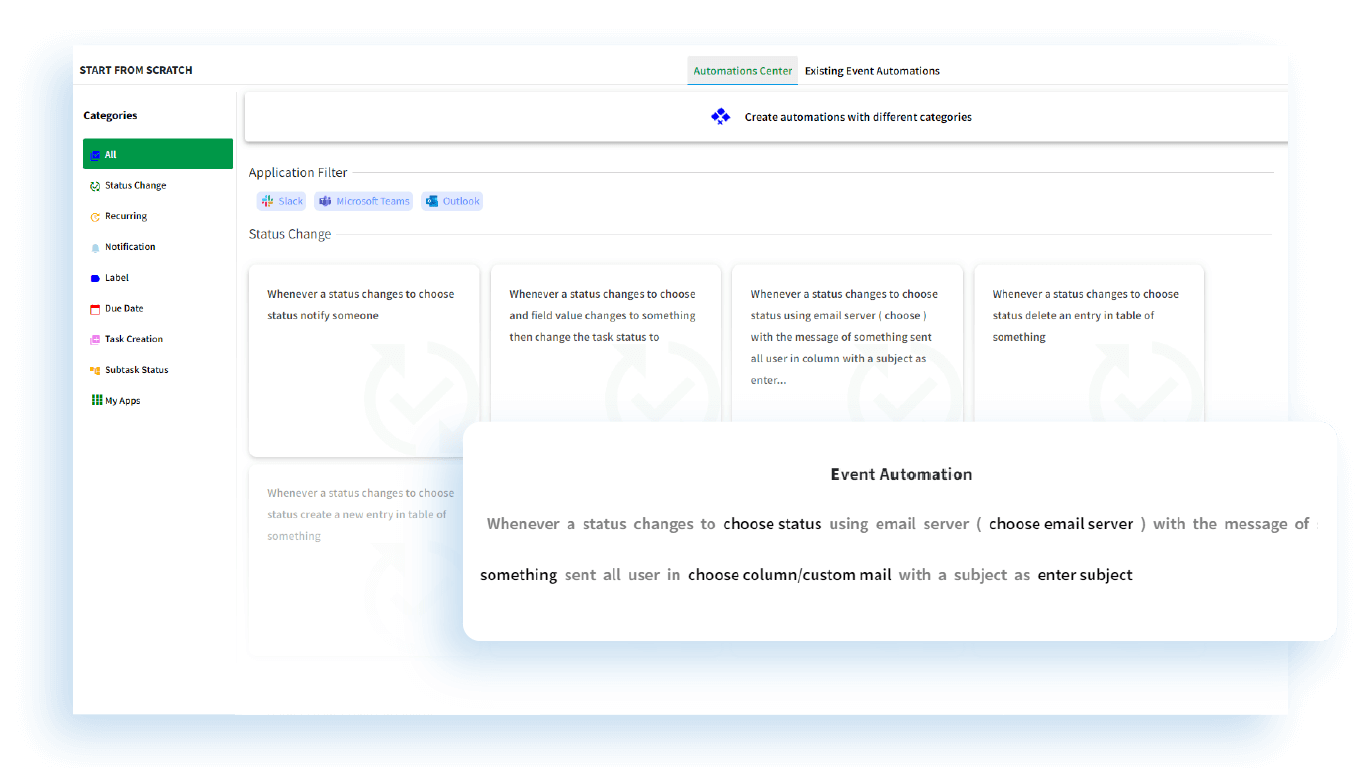Select the Status Change category icon
The width and height of the screenshot is (1366, 768).
point(94,185)
